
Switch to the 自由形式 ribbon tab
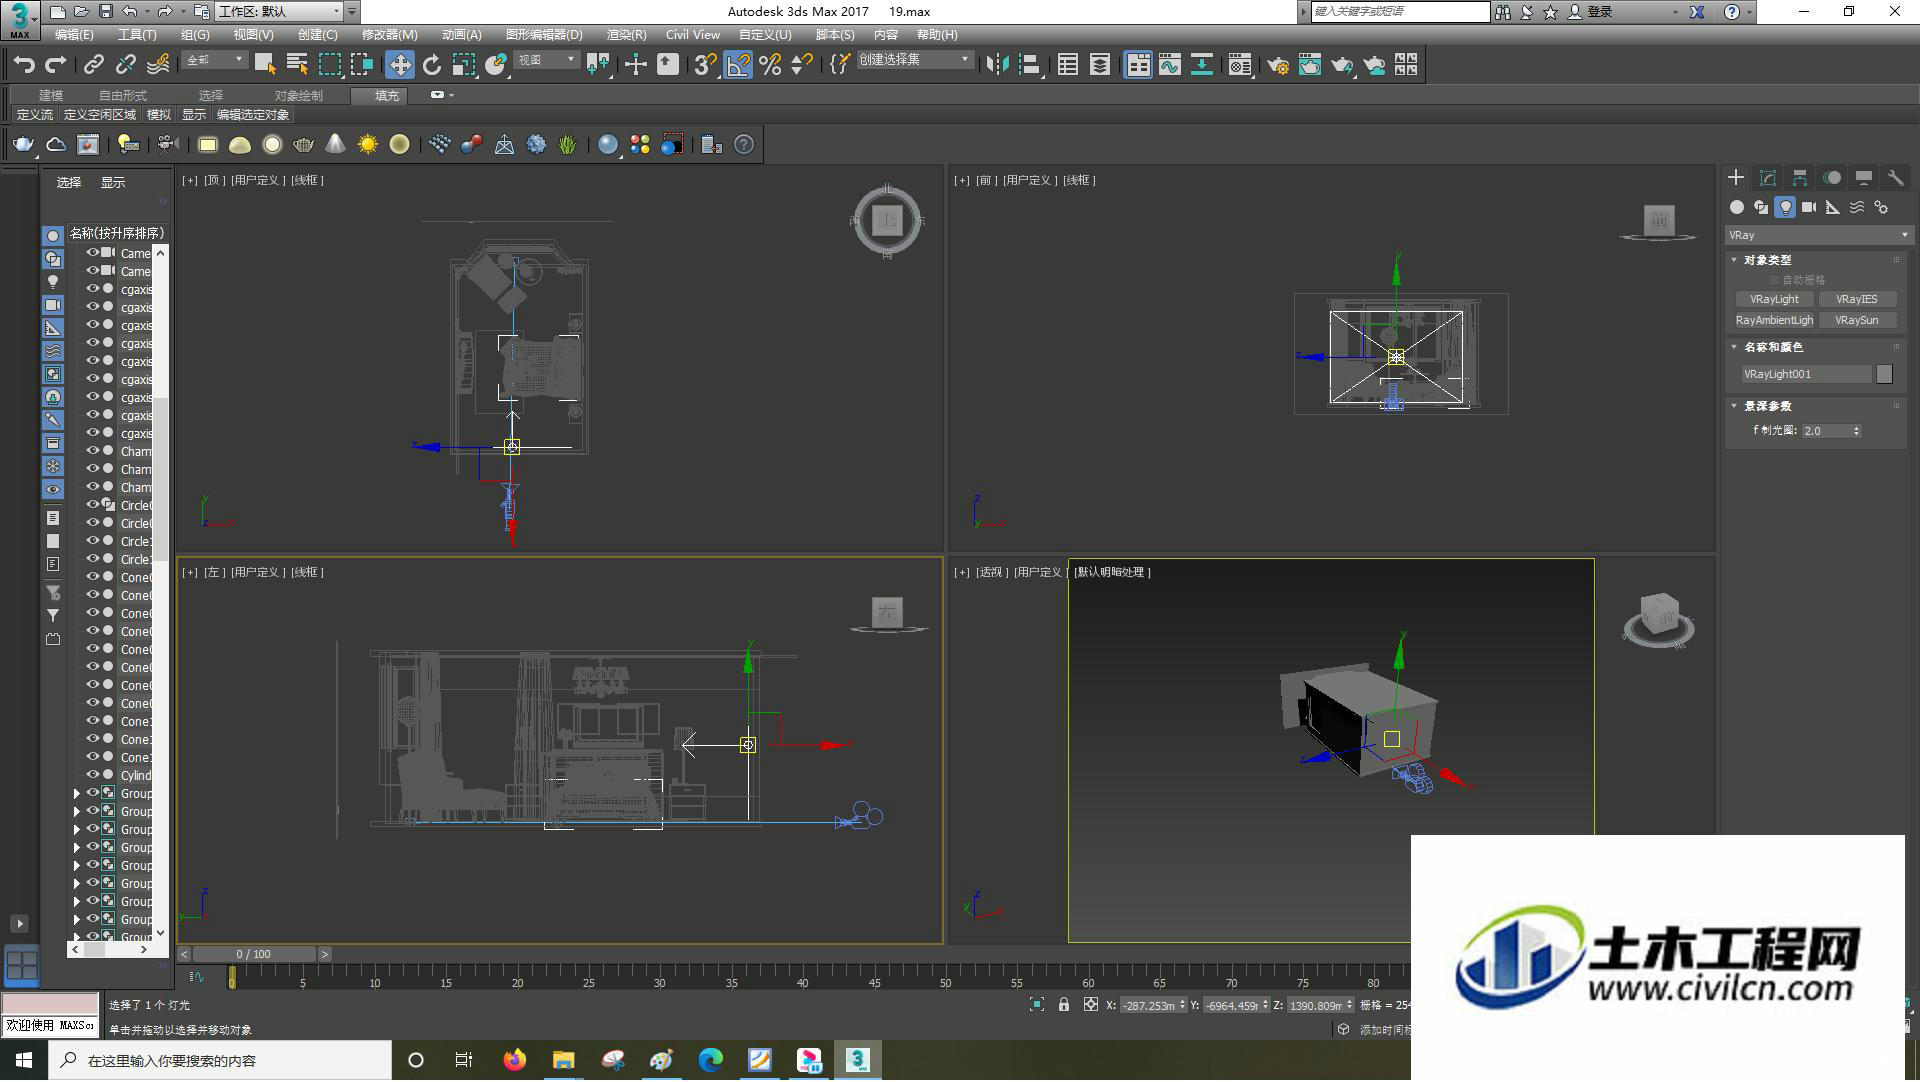(x=123, y=96)
